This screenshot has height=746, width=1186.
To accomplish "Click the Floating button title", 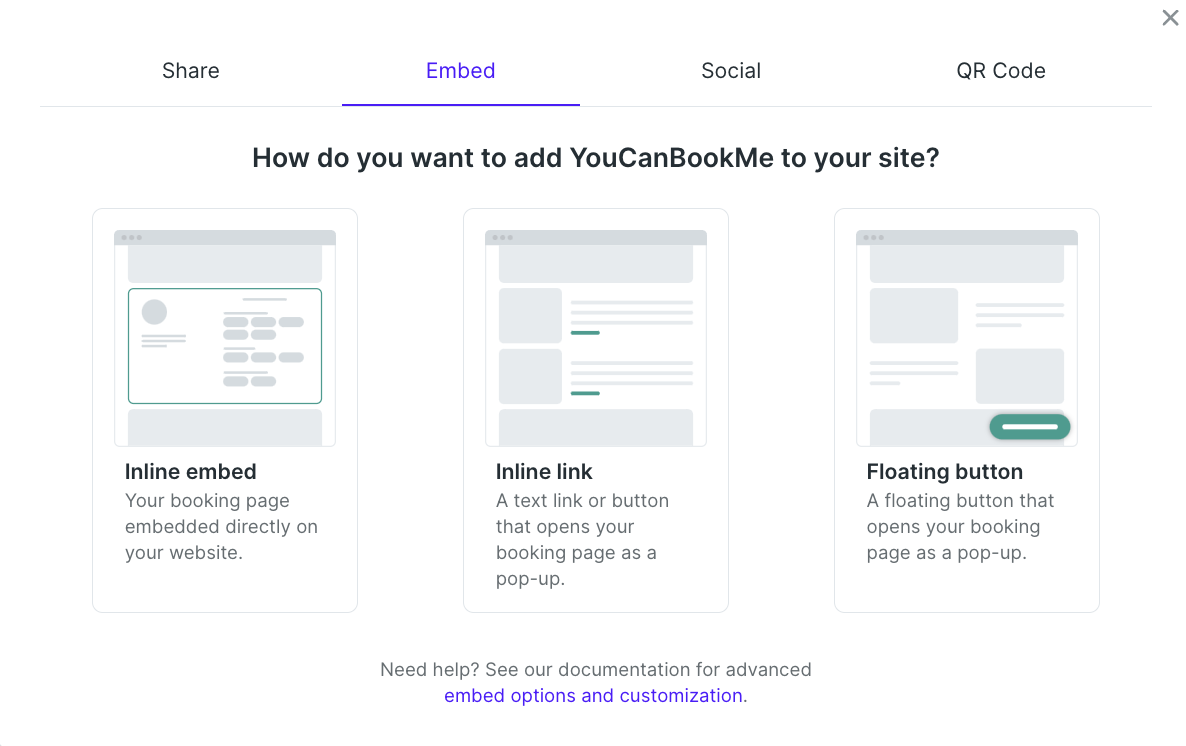I will pos(945,471).
